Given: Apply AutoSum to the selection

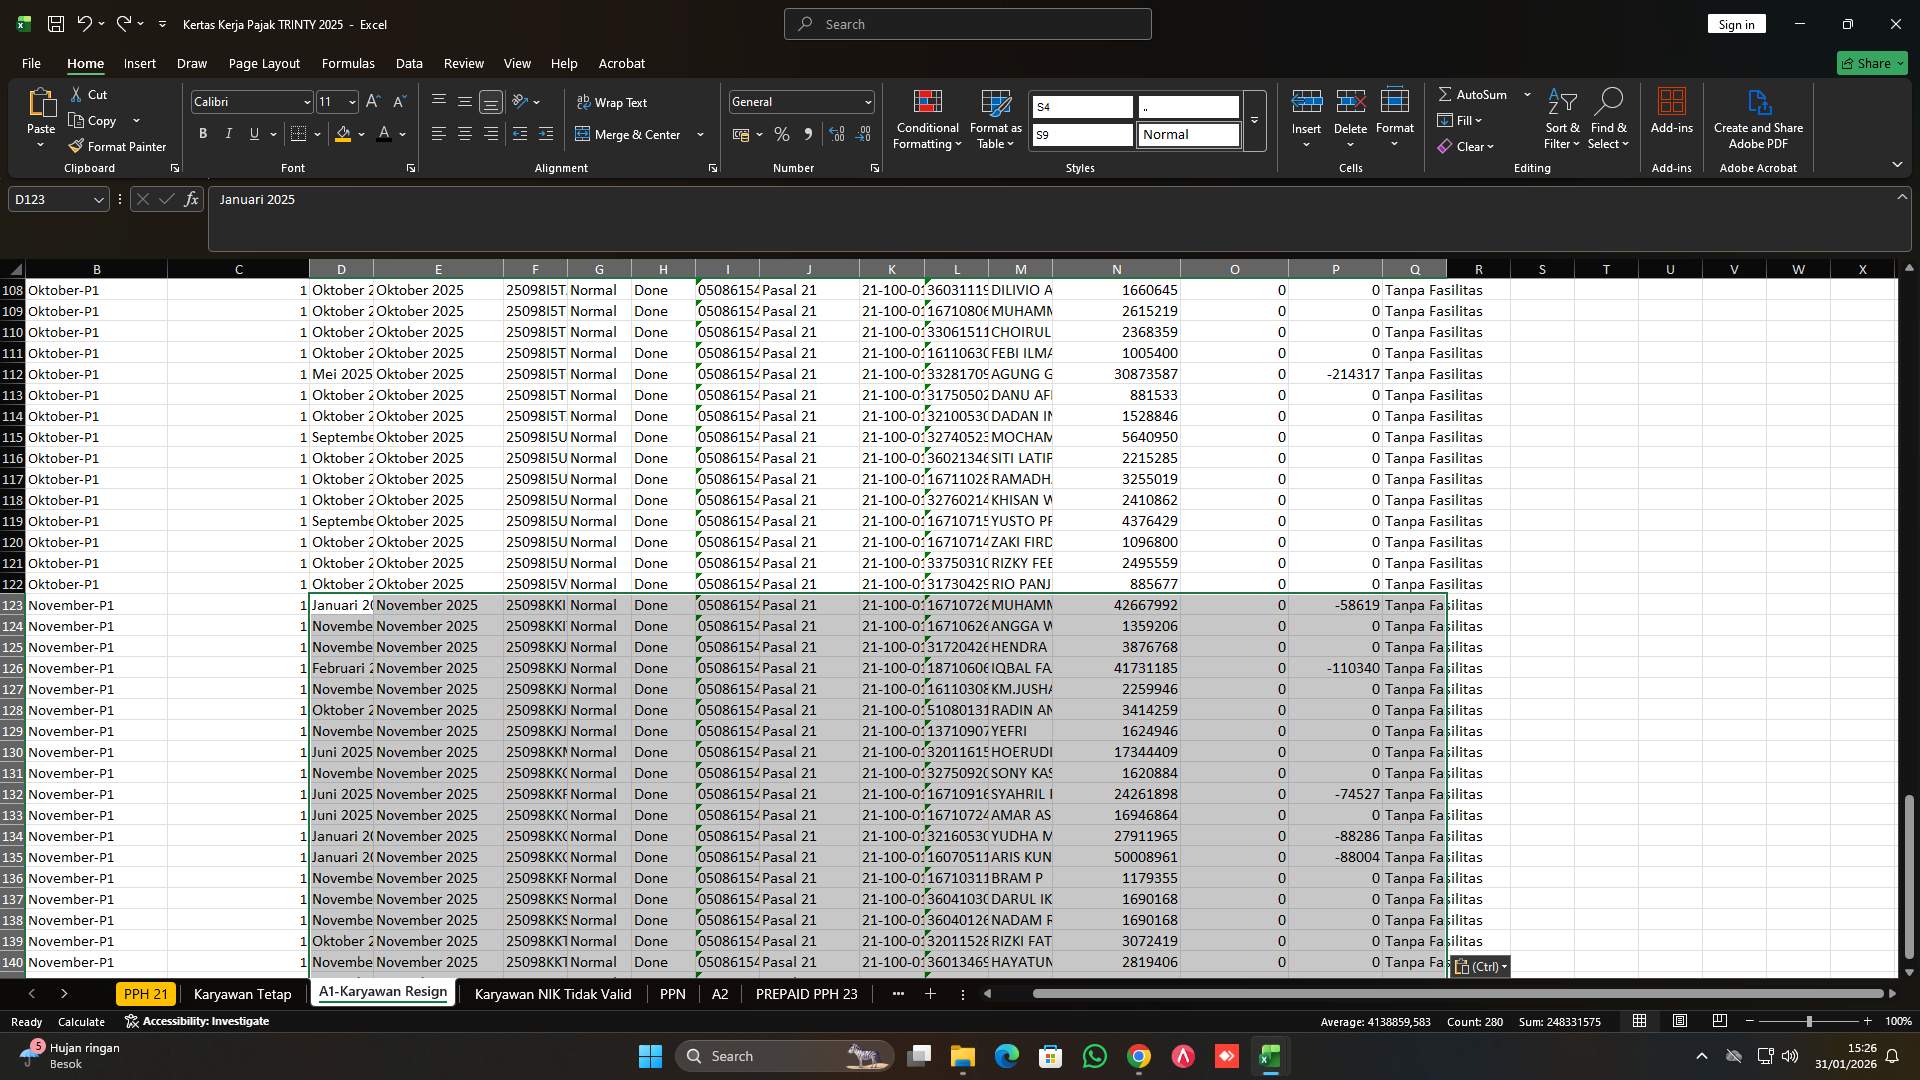Looking at the screenshot, I should [x=1478, y=94].
